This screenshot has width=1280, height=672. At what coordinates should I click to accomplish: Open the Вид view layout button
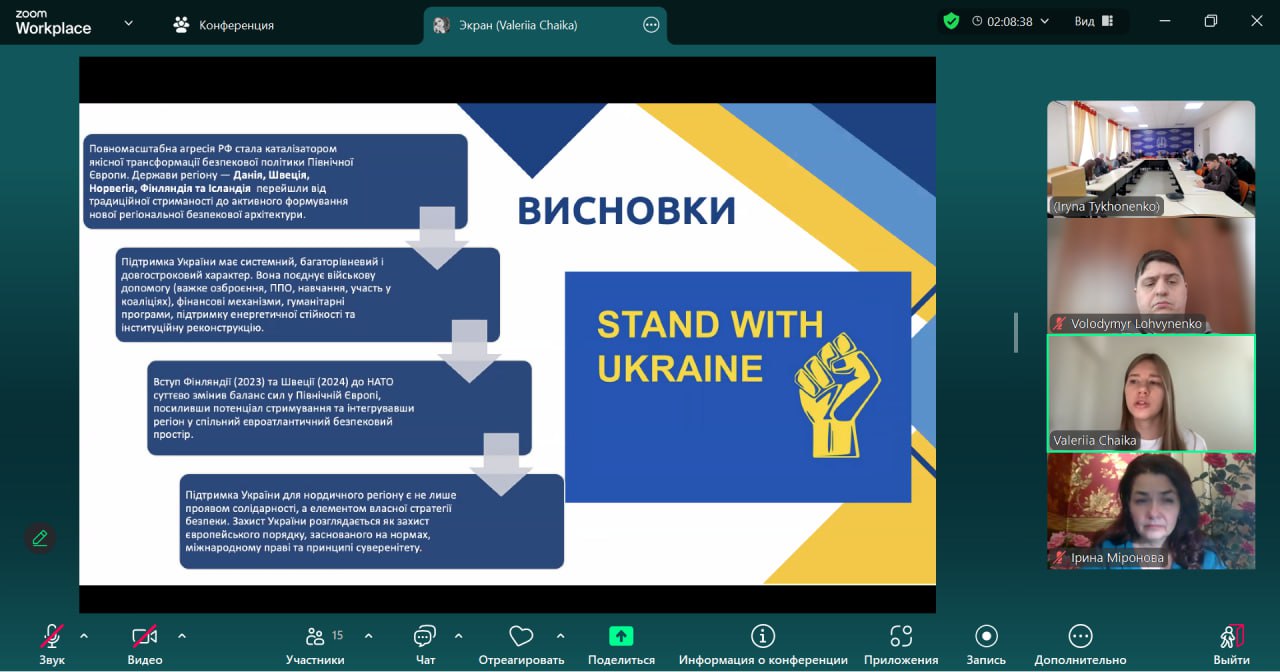(1094, 21)
